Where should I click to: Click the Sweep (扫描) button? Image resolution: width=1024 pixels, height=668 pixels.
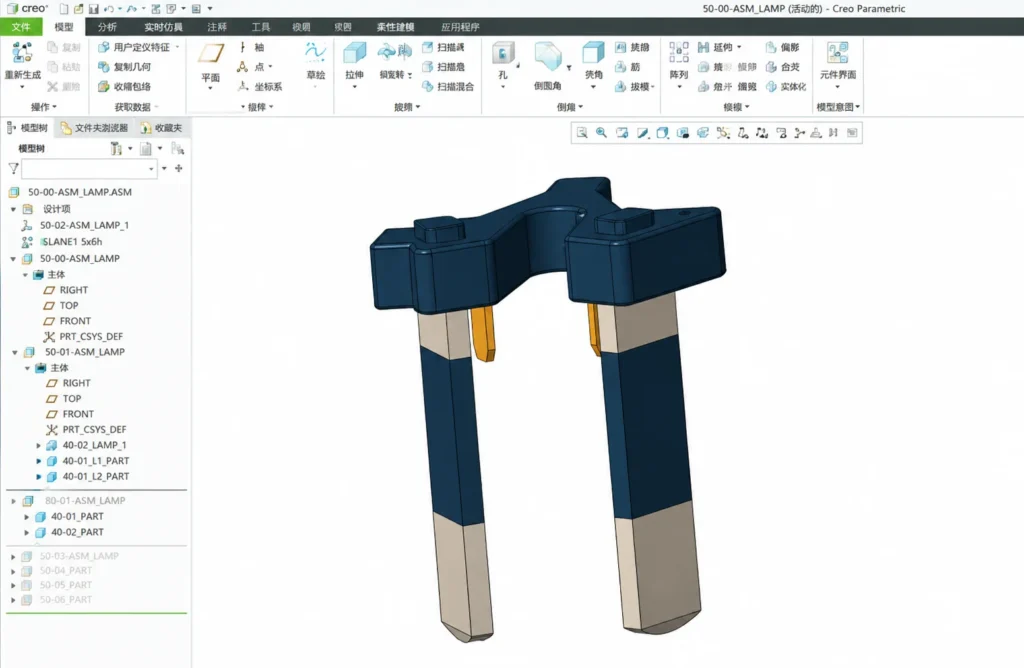443,47
